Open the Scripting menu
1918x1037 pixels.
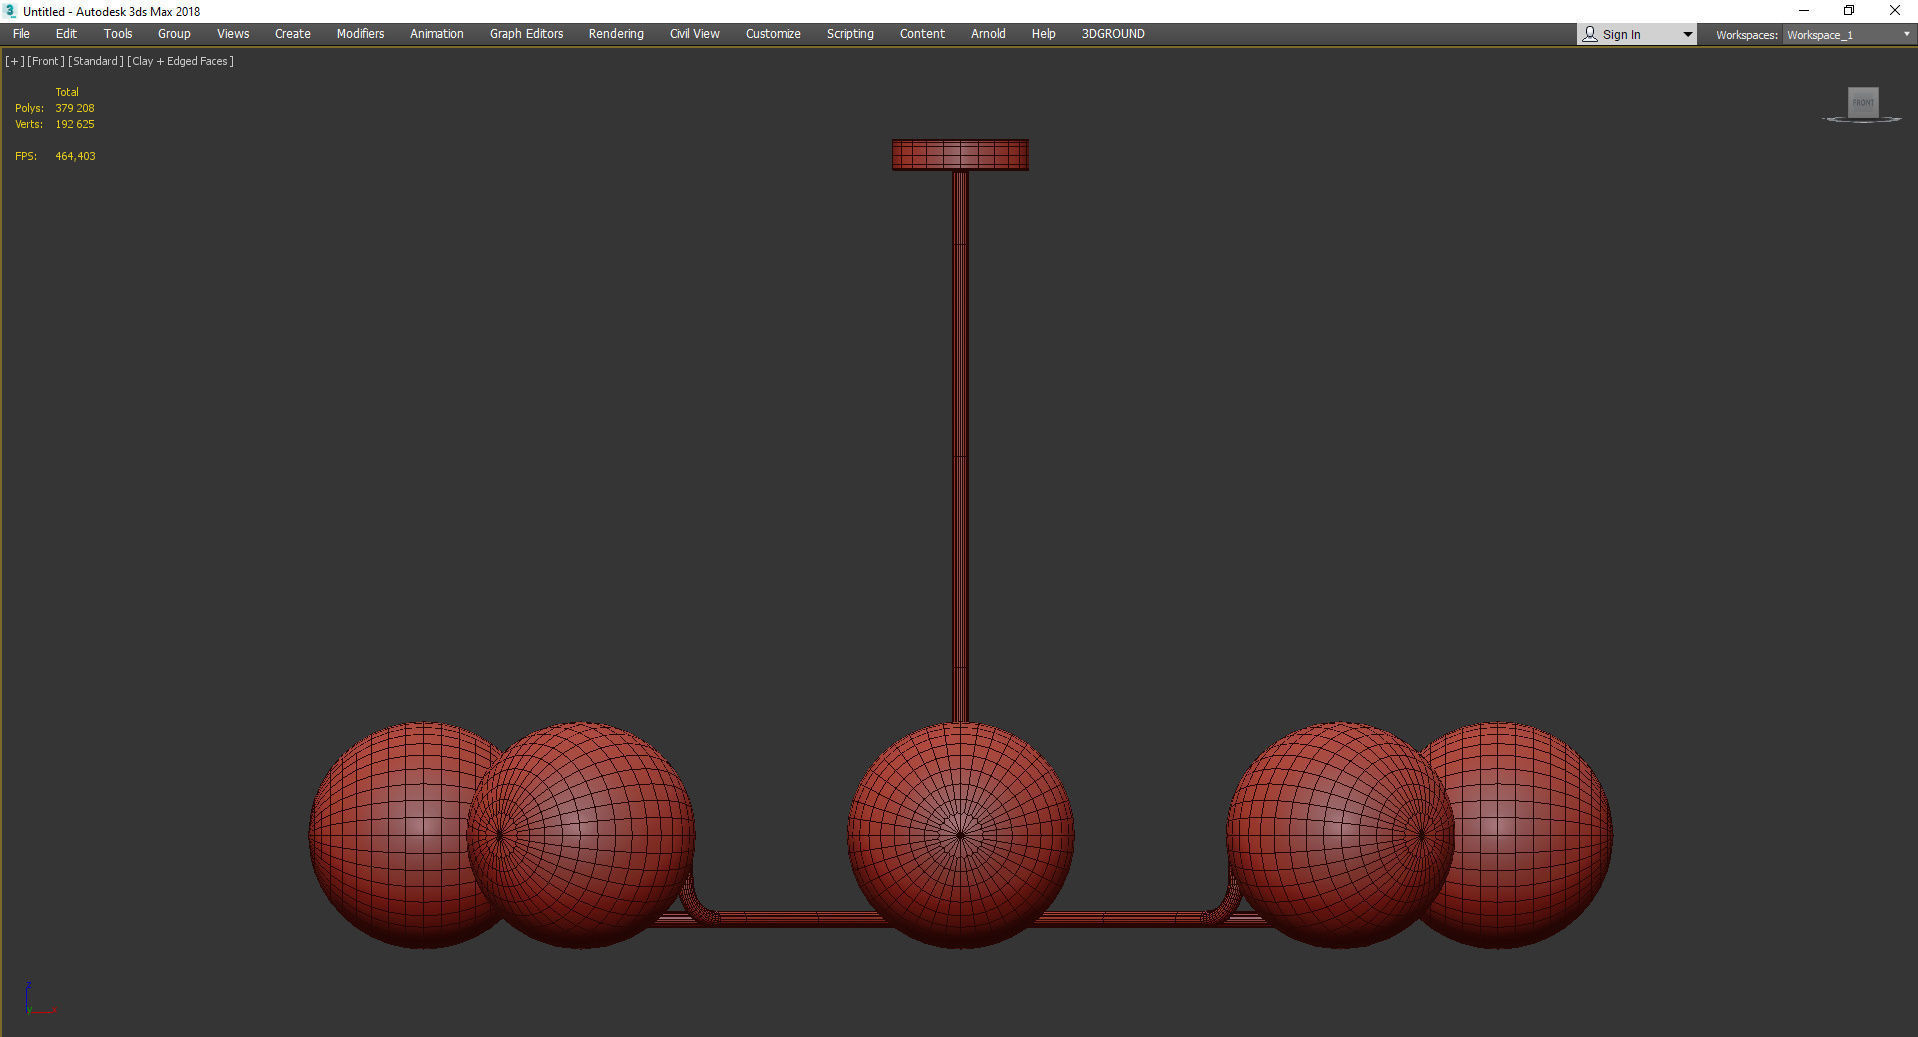[x=850, y=34]
